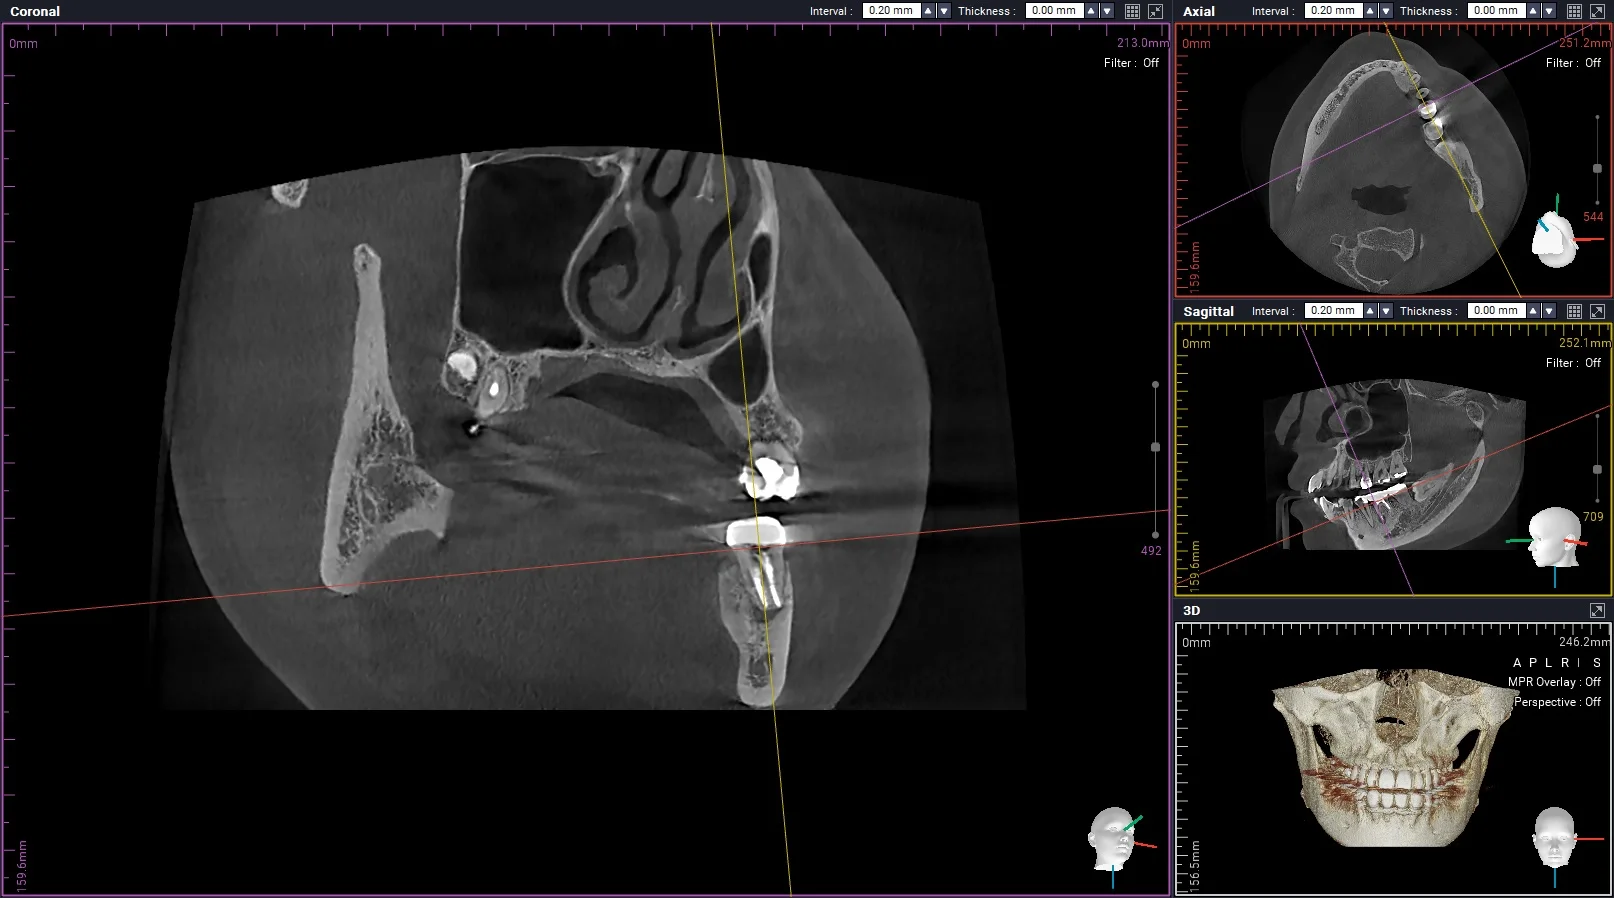Click the 213.0mm ruler label in Coronal
The width and height of the screenshot is (1614, 898).
pyautogui.click(x=1142, y=43)
